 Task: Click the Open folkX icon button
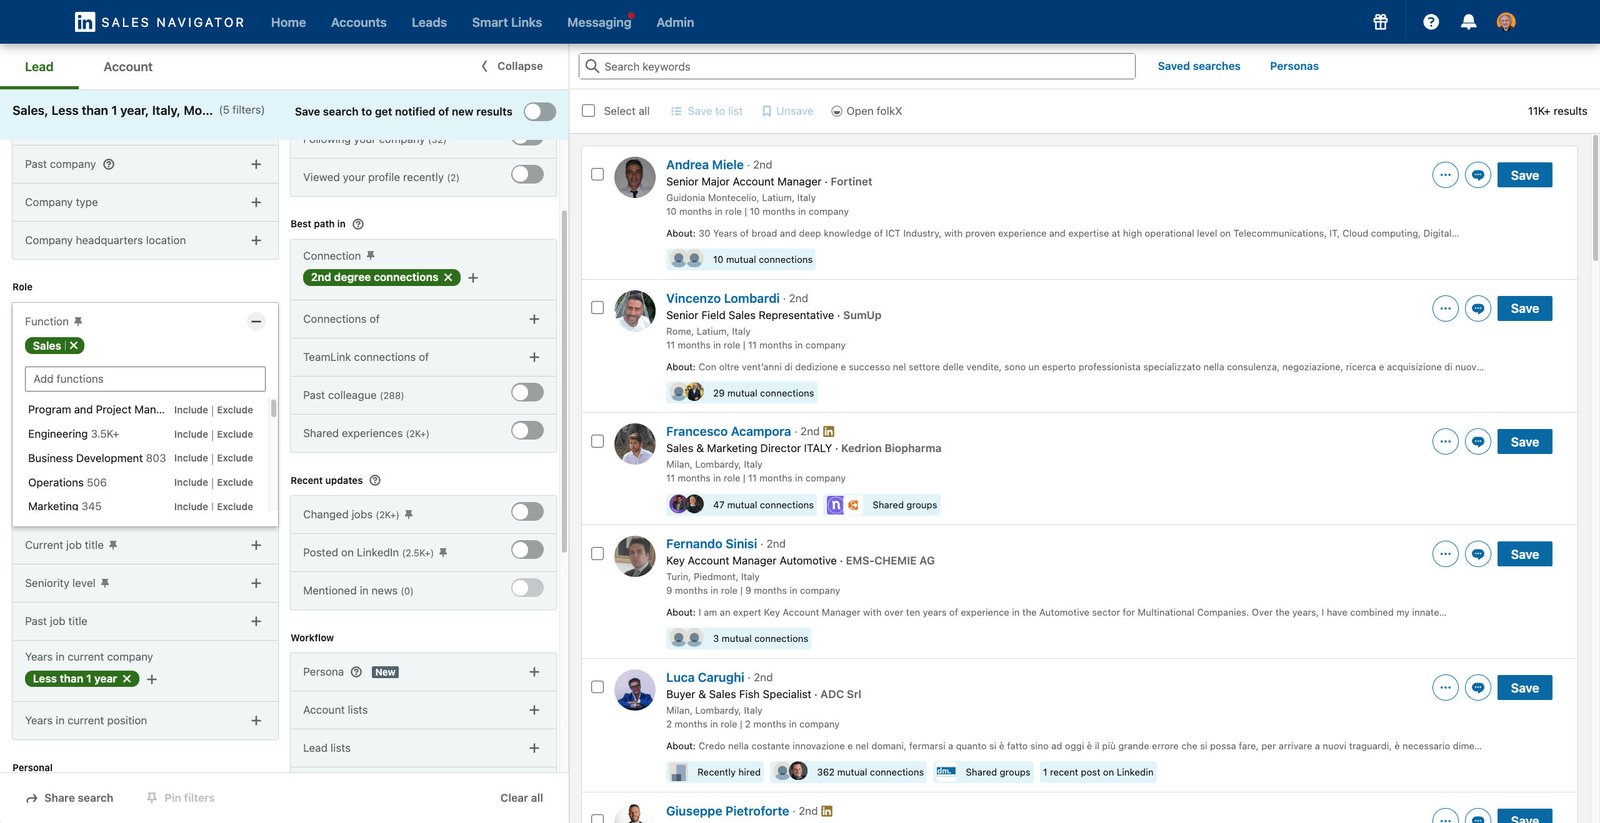[x=866, y=111]
